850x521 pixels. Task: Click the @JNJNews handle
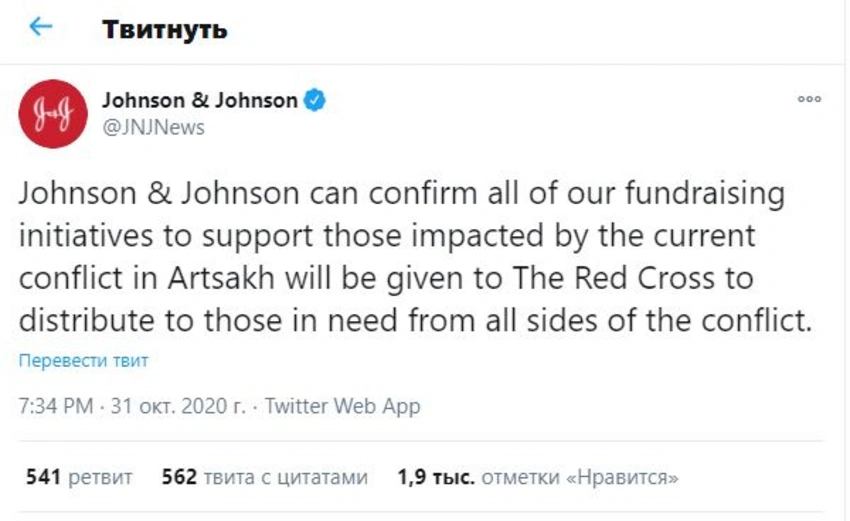[x=153, y=127]
